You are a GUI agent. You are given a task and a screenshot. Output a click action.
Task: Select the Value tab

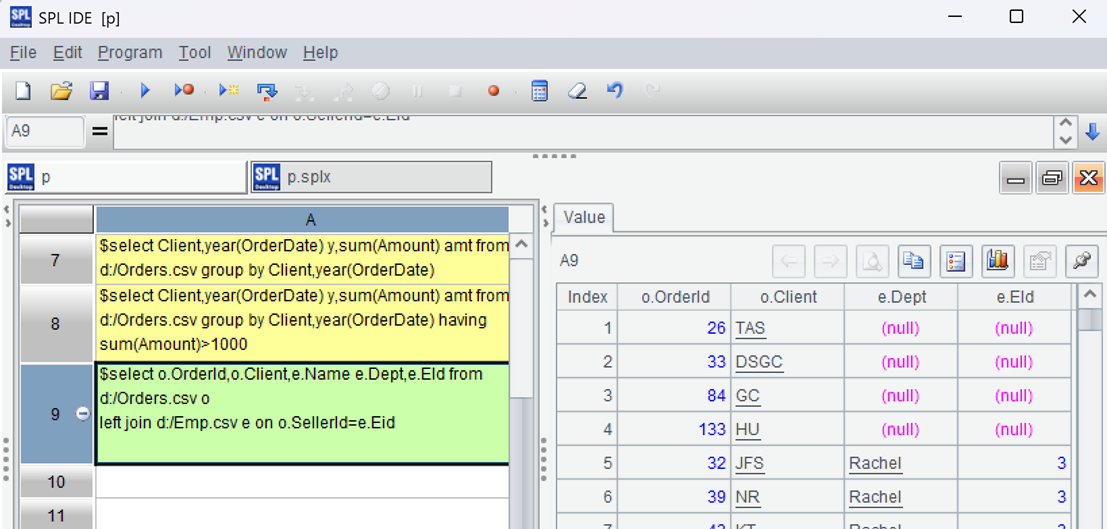[584, 217]
